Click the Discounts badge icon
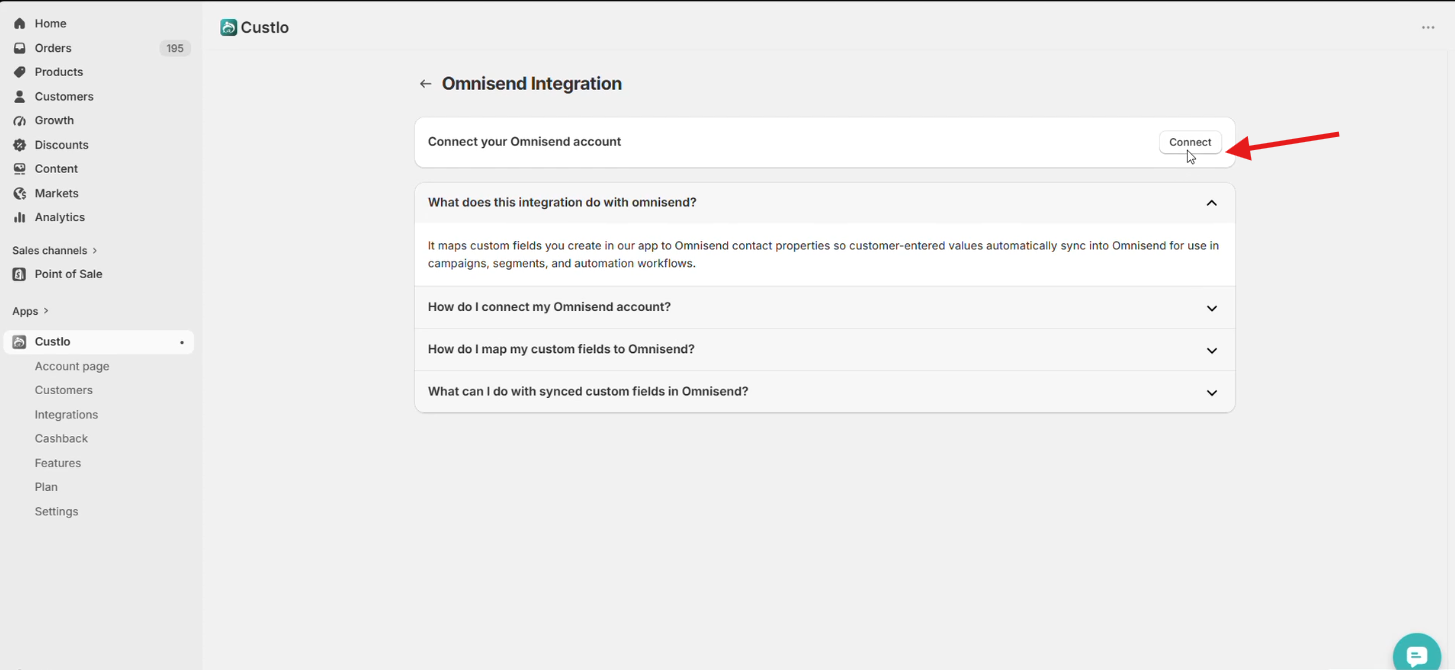The image size is (1455, 670). (19, 145)
